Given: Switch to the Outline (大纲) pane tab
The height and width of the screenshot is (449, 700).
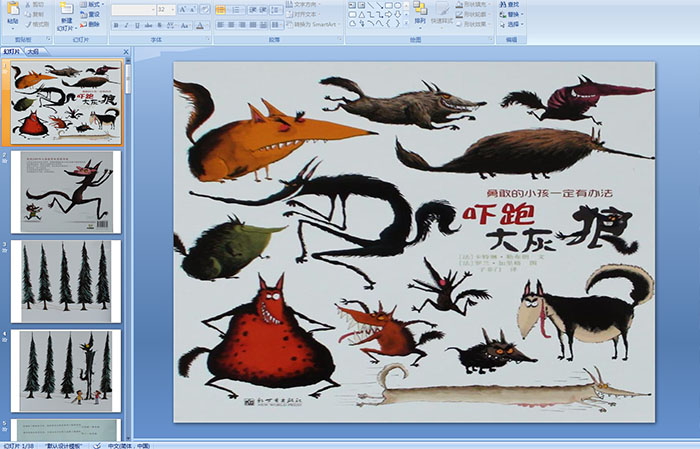Looking at the screenshot, I should coord(33,52).
